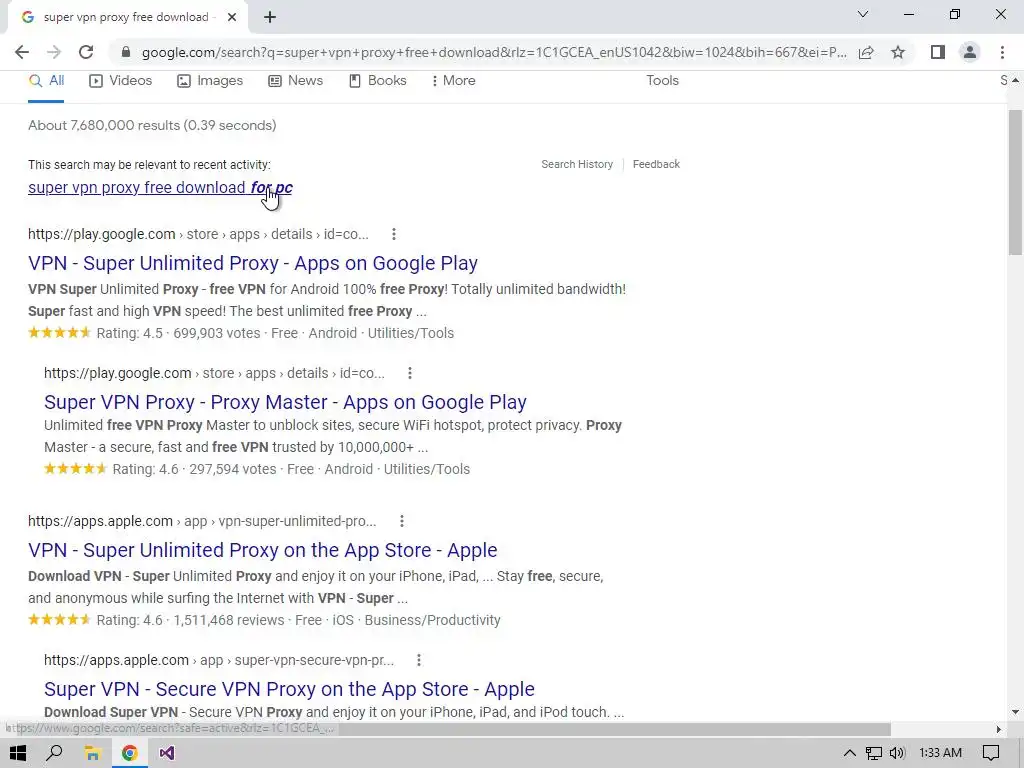Open the browser side panel
This screenshot has height=768, width=1024.
pos(938,52)
